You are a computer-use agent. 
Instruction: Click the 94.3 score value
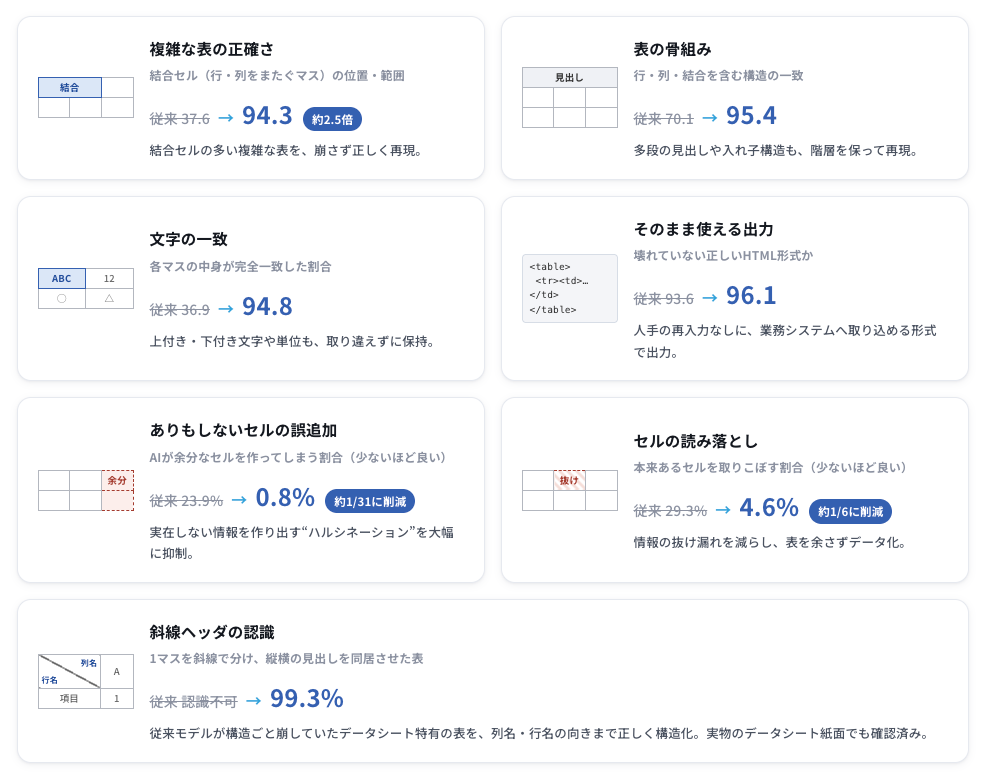[267, 116]
